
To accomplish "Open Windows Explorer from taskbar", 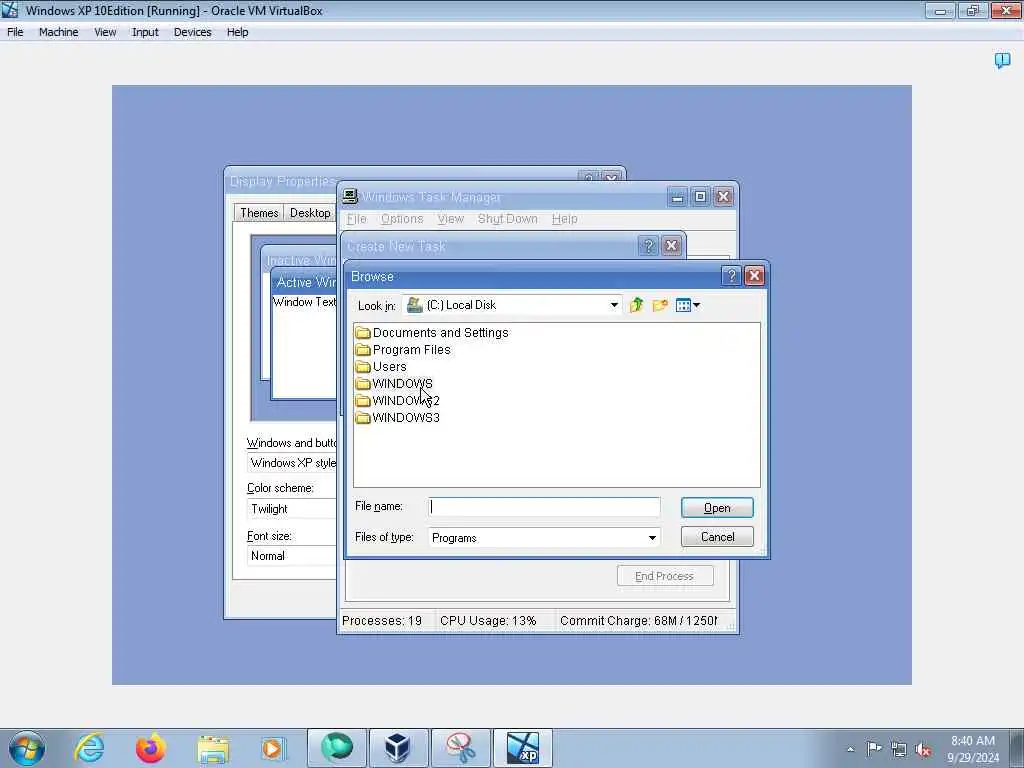I will click(x=213, y=748).
